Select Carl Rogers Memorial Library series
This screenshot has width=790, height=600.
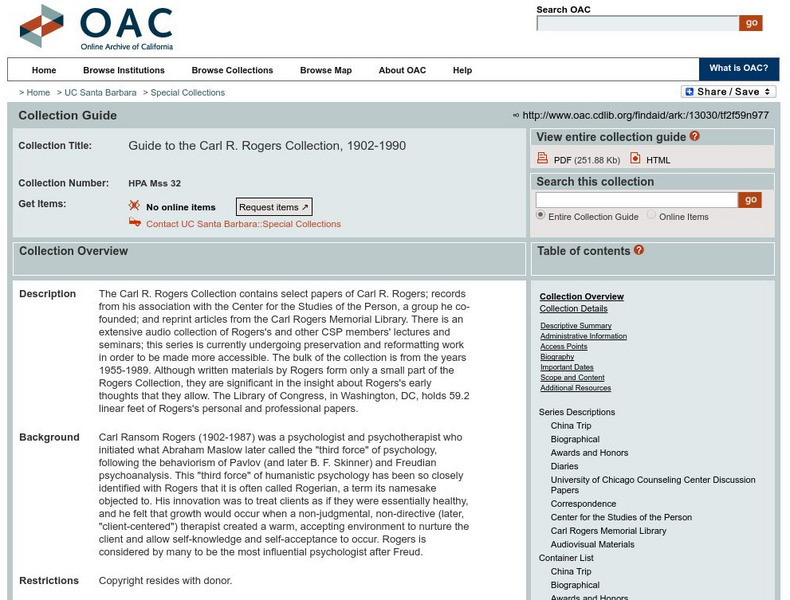[608, 531]
